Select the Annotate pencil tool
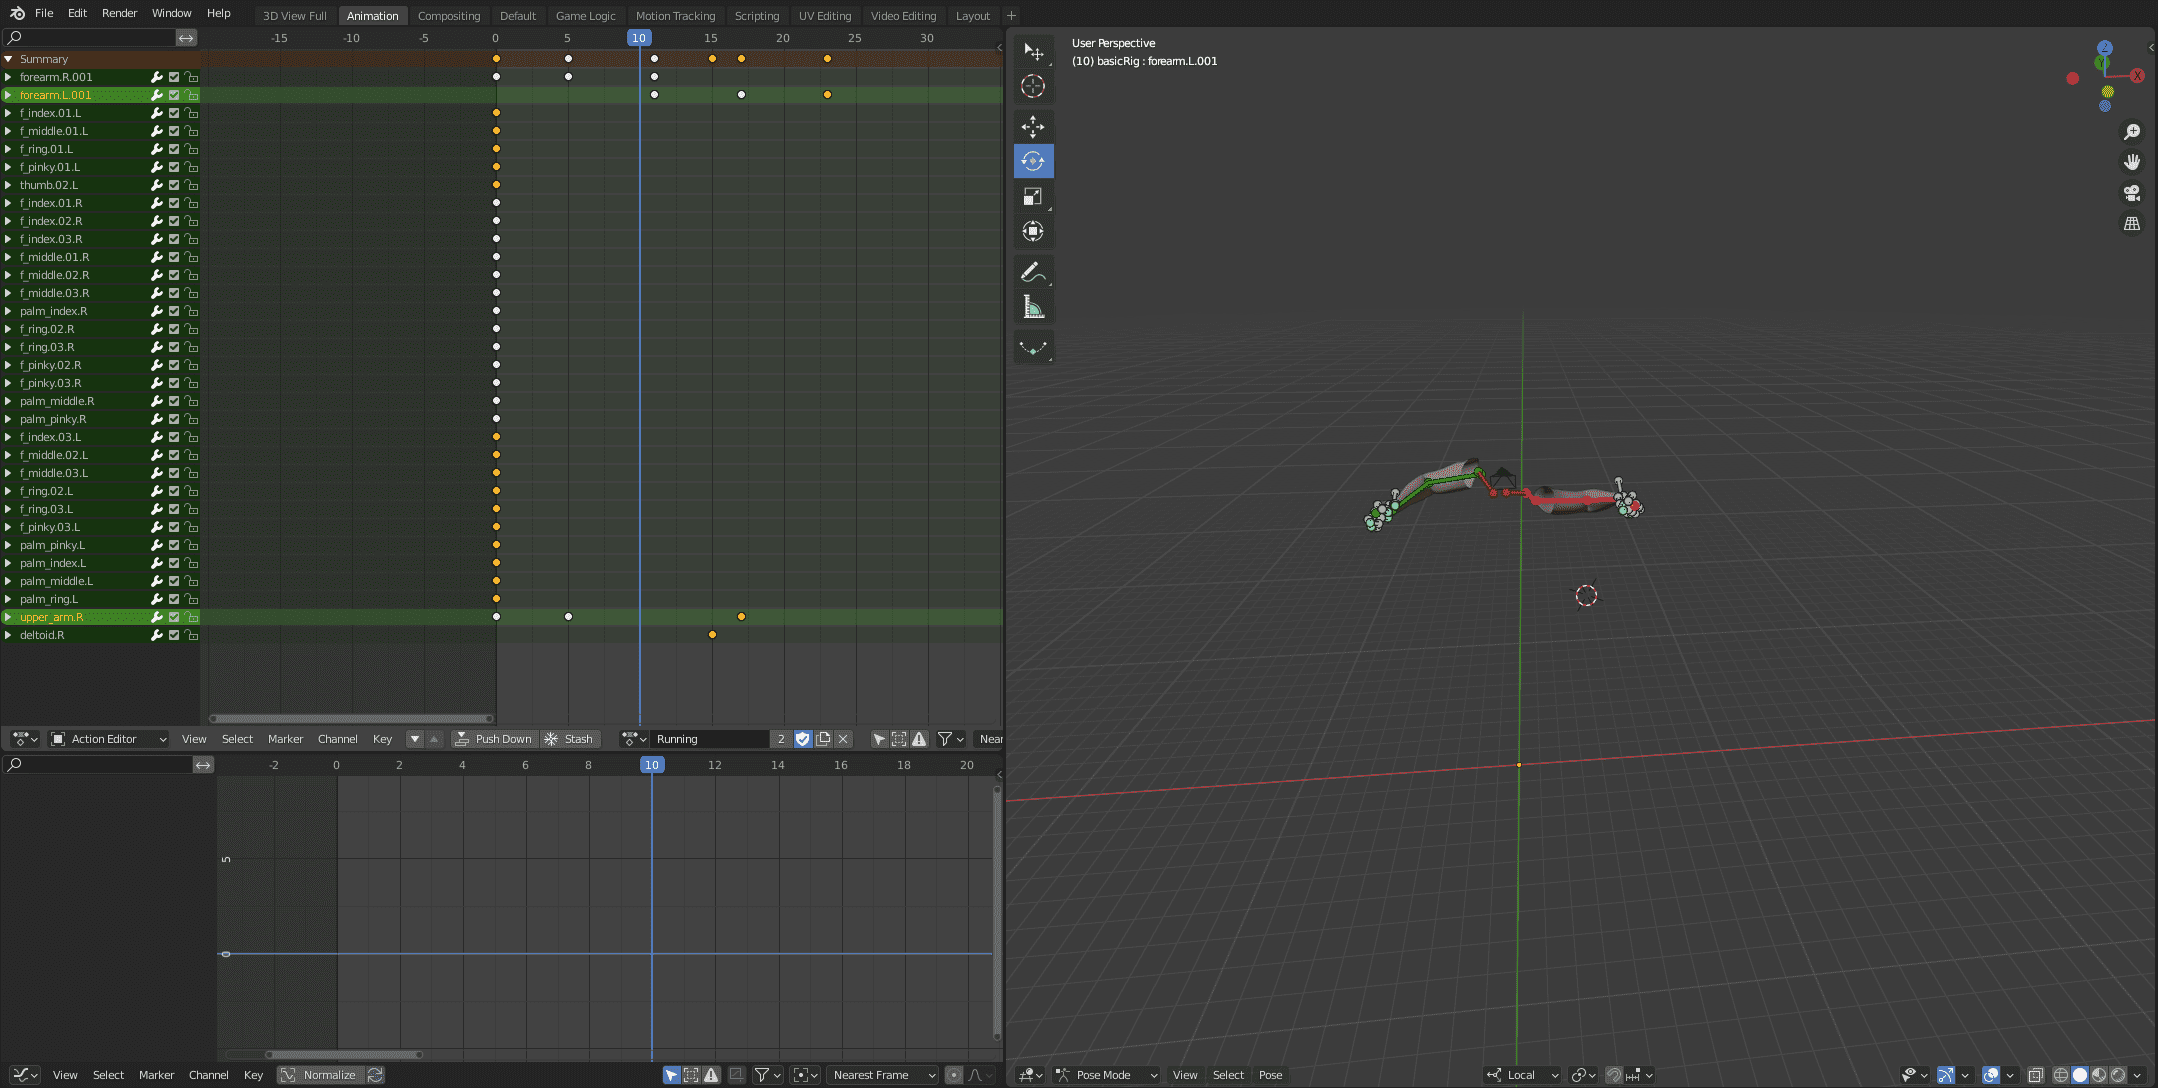This screenshot has width=2158, height=1088. (1033, 272)
